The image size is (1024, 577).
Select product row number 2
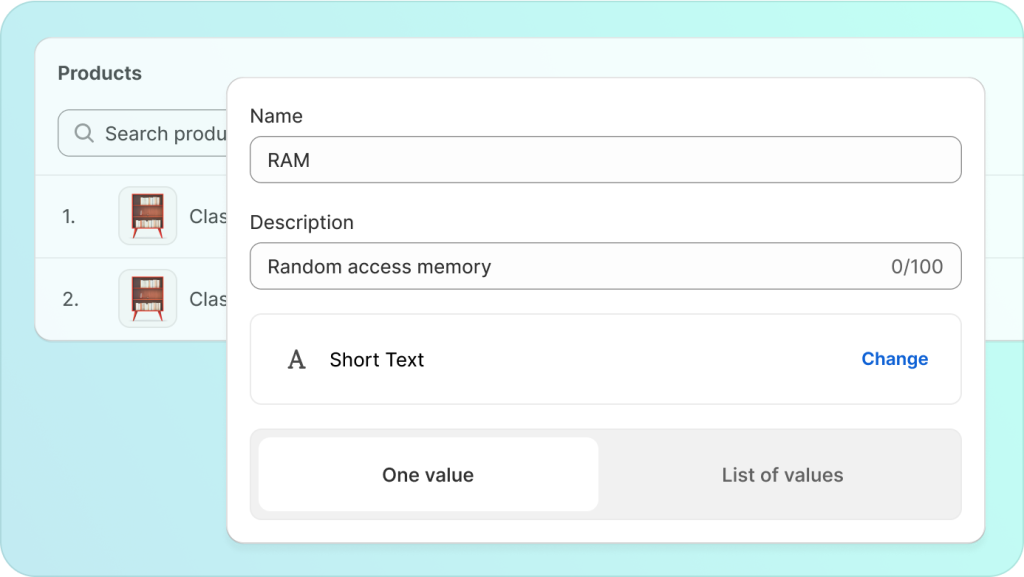click(x=70, y=299)
